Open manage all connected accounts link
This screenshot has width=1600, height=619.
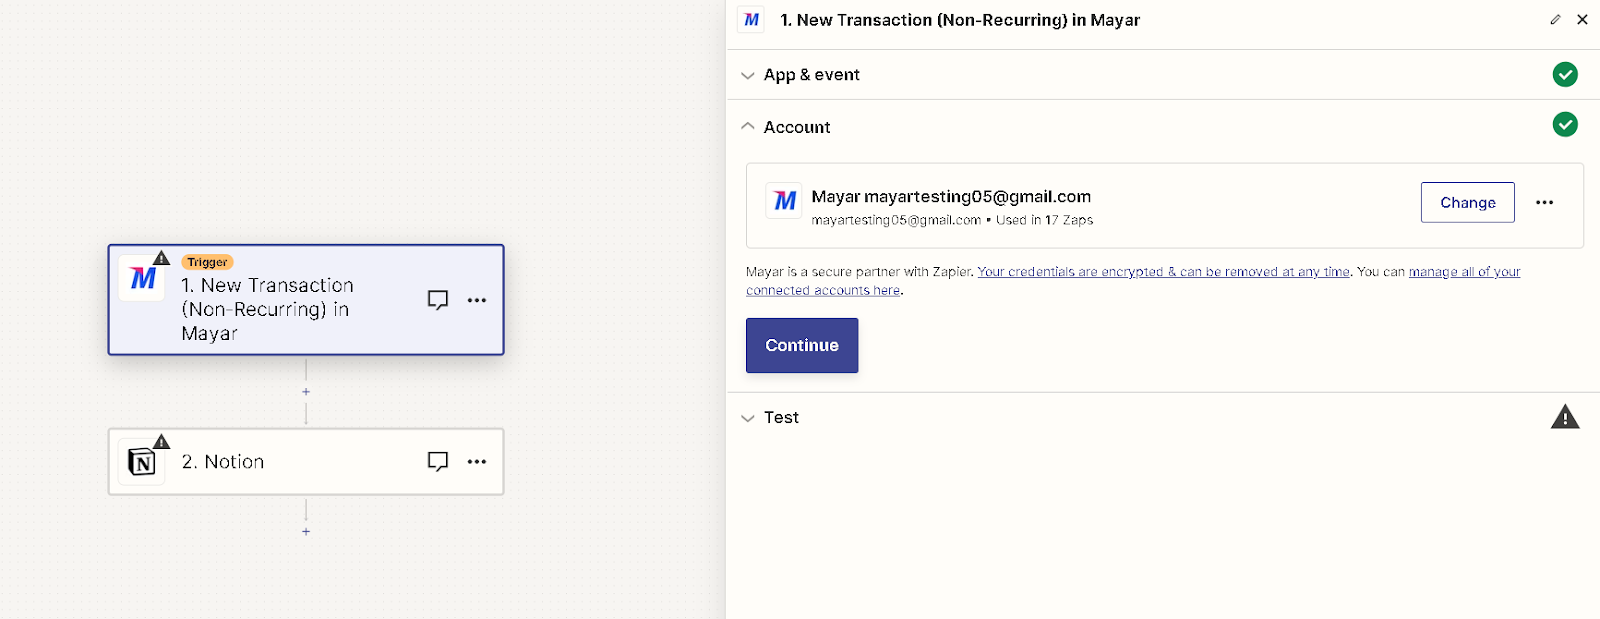pyautogui.click(x=1133, y=281)
